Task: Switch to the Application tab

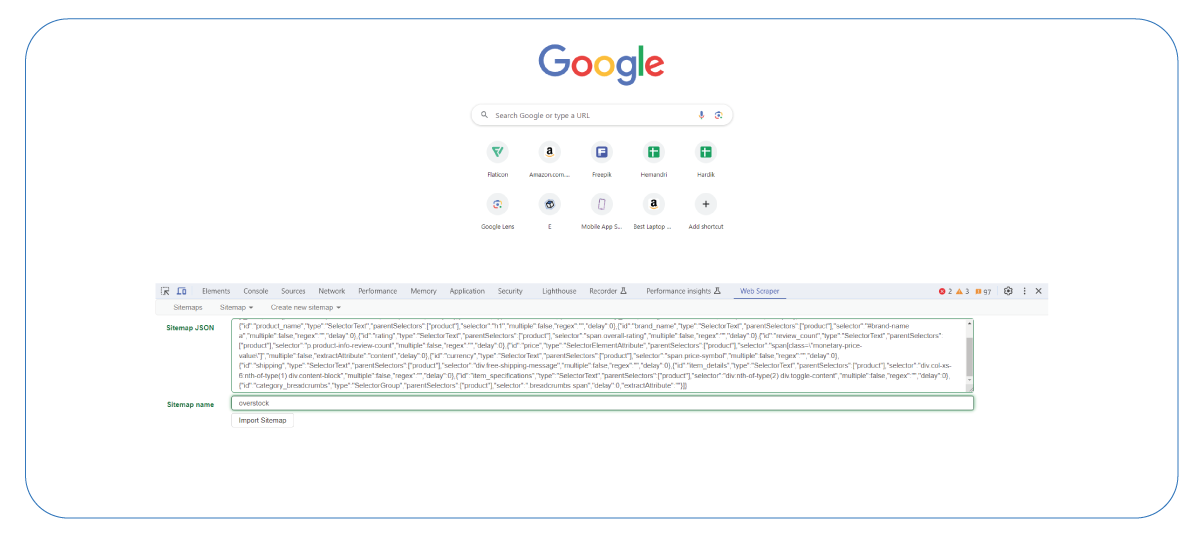Action: [467, 291]
